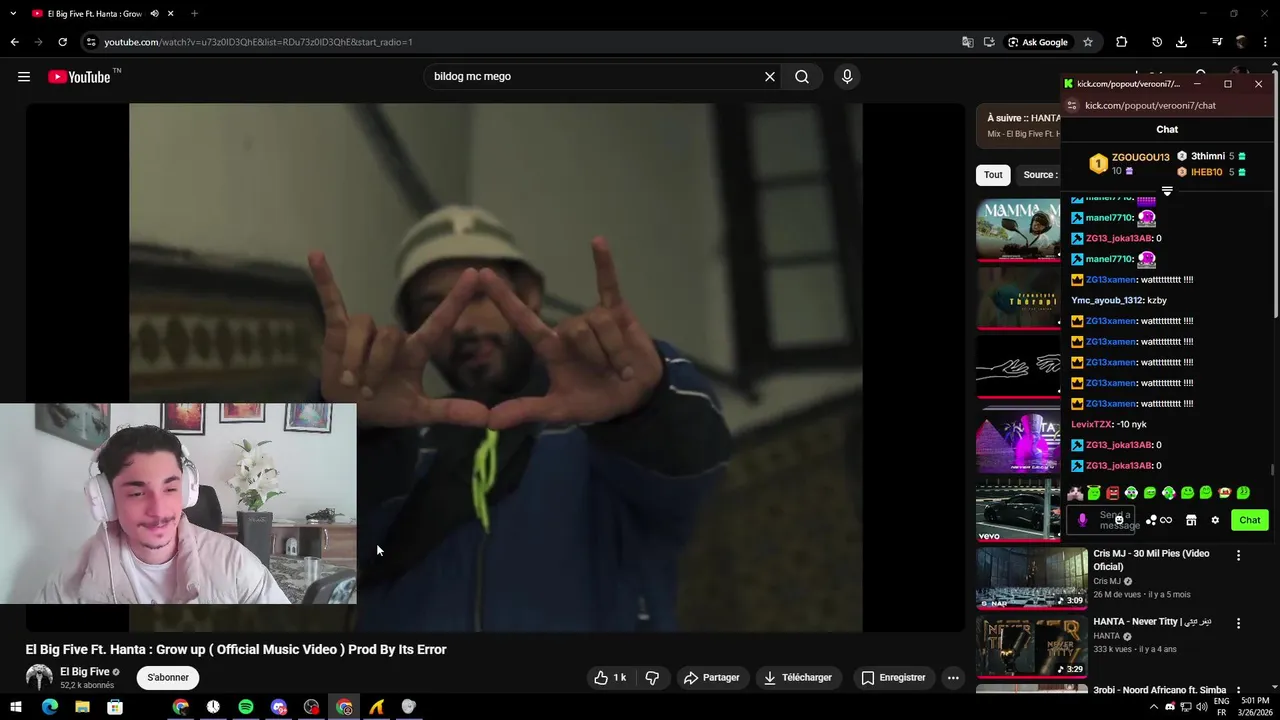Open Spotify from the taskbar
1280x720 pixels.
[x=246, y=707]
